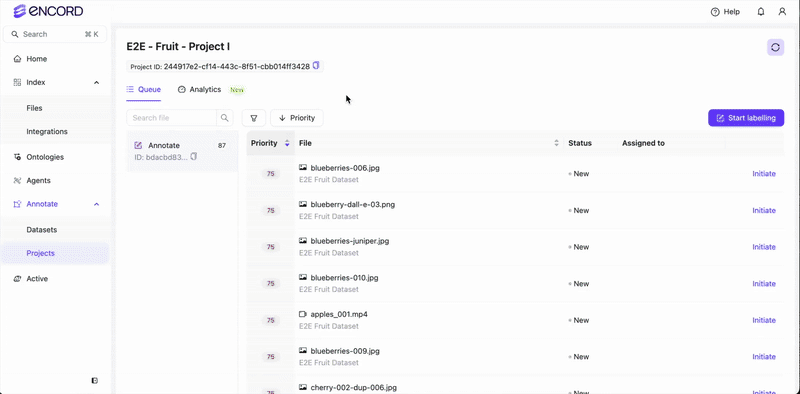Open Ontologies in the sidebar
This screenshot has height=394, width=800.
click(45, 157)
